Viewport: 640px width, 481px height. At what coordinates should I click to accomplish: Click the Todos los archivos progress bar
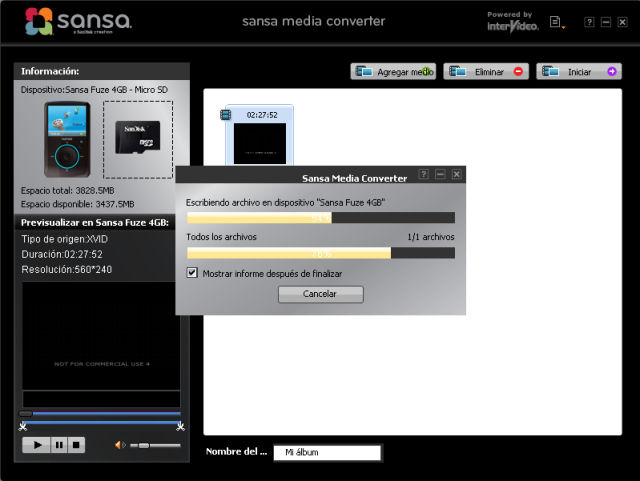321,253
